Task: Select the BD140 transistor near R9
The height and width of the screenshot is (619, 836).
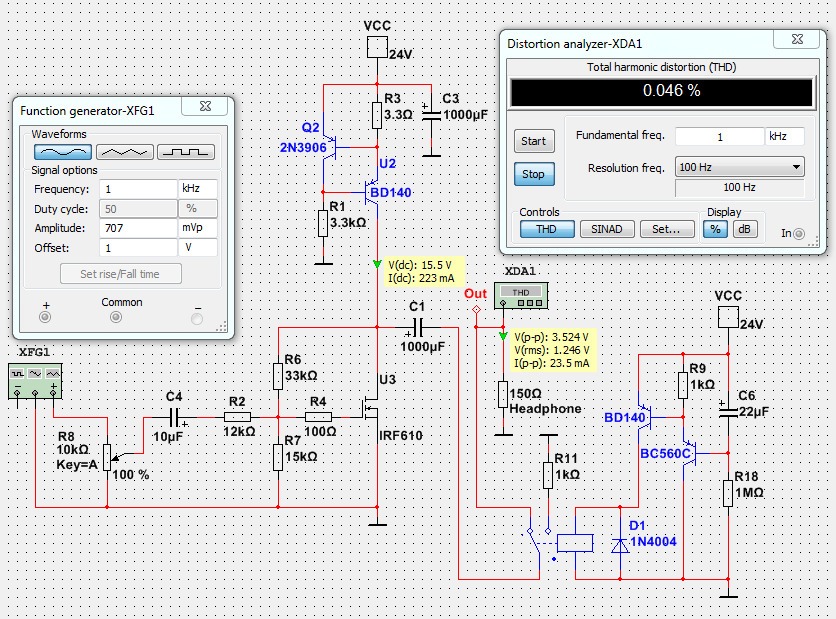Action: pos(645,417)
